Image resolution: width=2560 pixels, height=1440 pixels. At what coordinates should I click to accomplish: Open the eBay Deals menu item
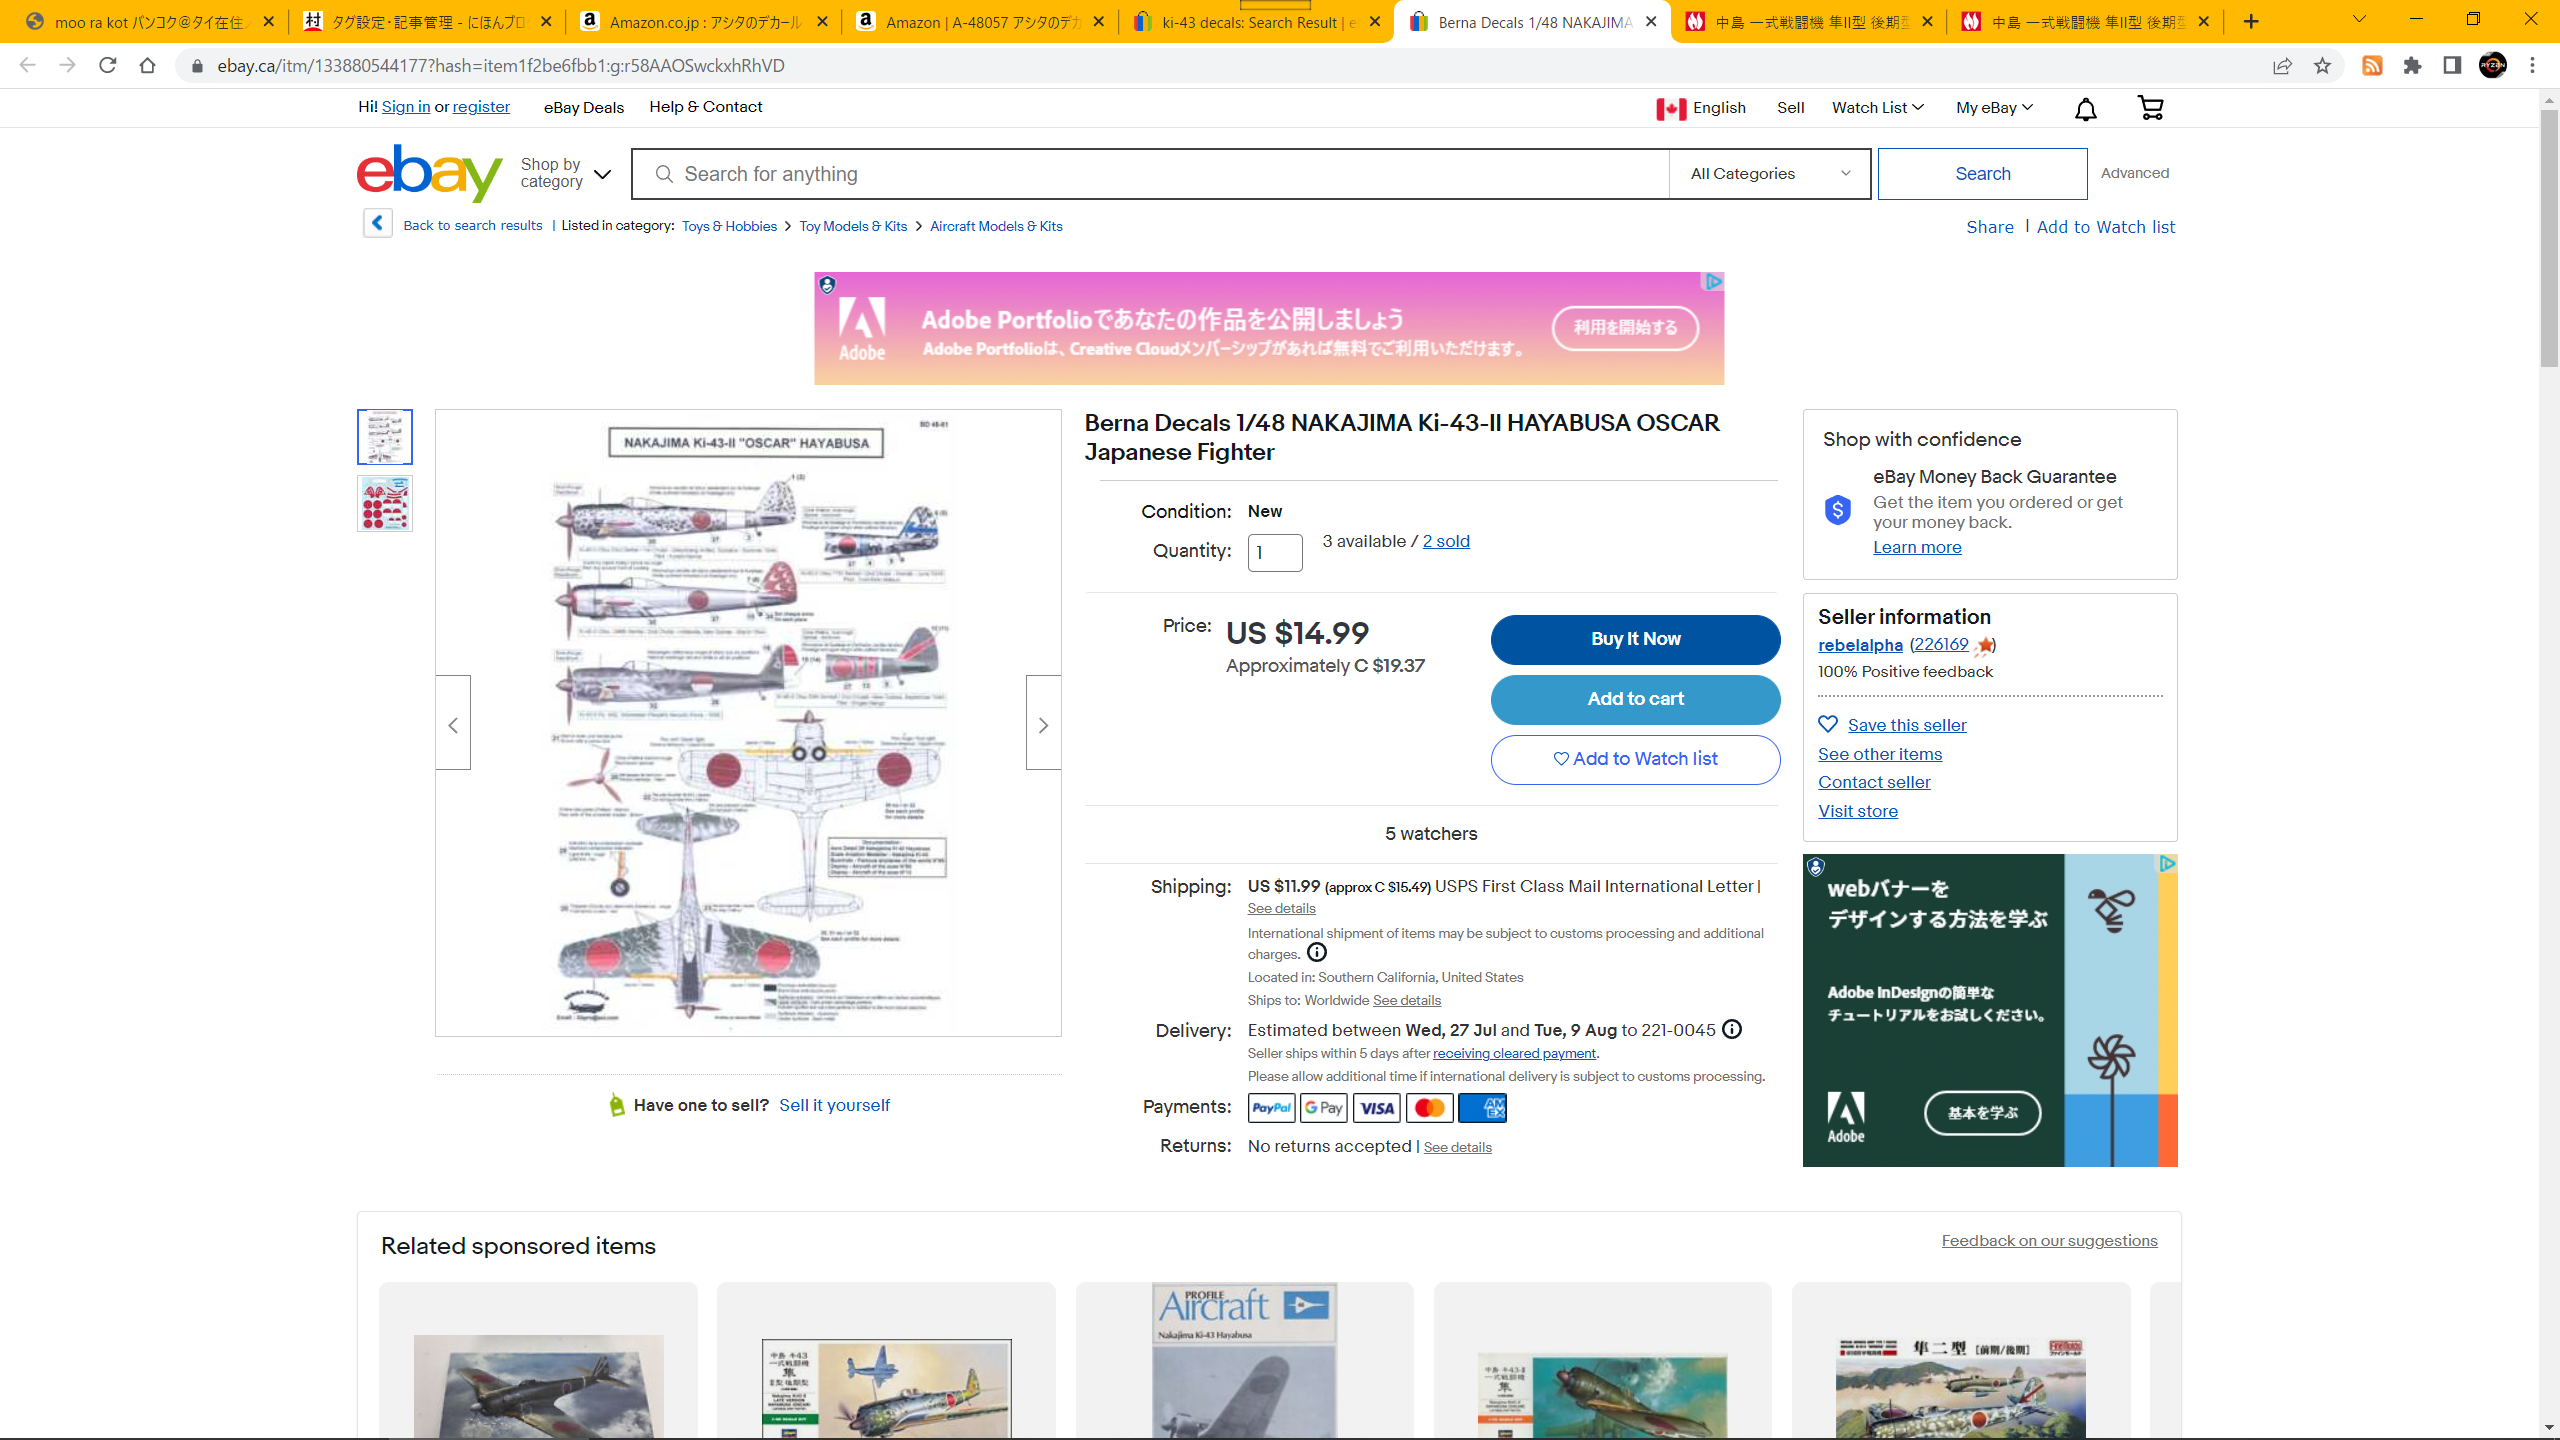click(584, 107)
